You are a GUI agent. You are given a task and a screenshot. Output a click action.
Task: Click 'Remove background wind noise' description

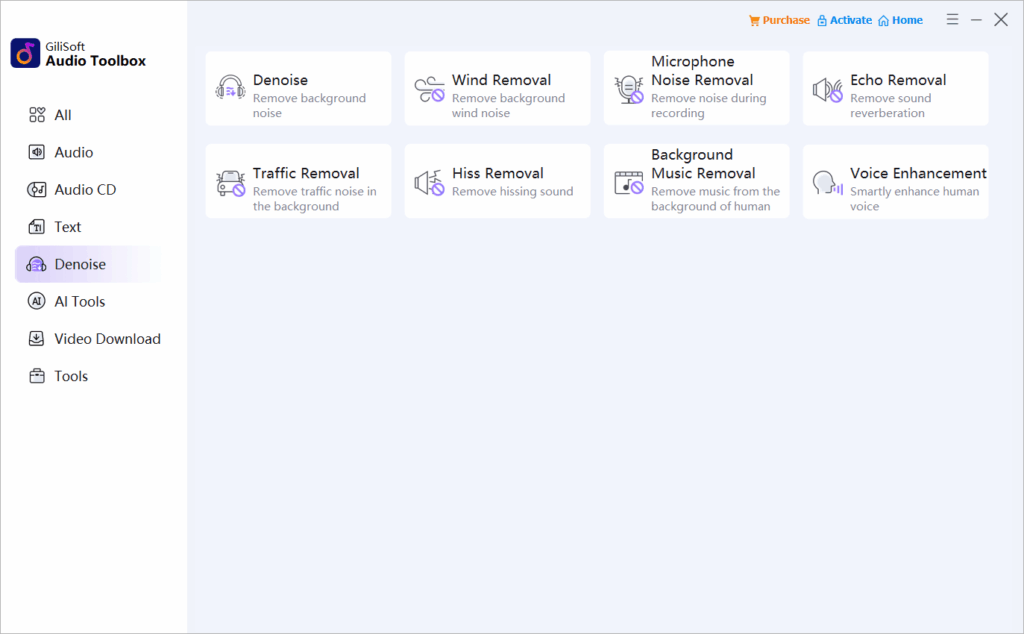[x=508, y=105]
